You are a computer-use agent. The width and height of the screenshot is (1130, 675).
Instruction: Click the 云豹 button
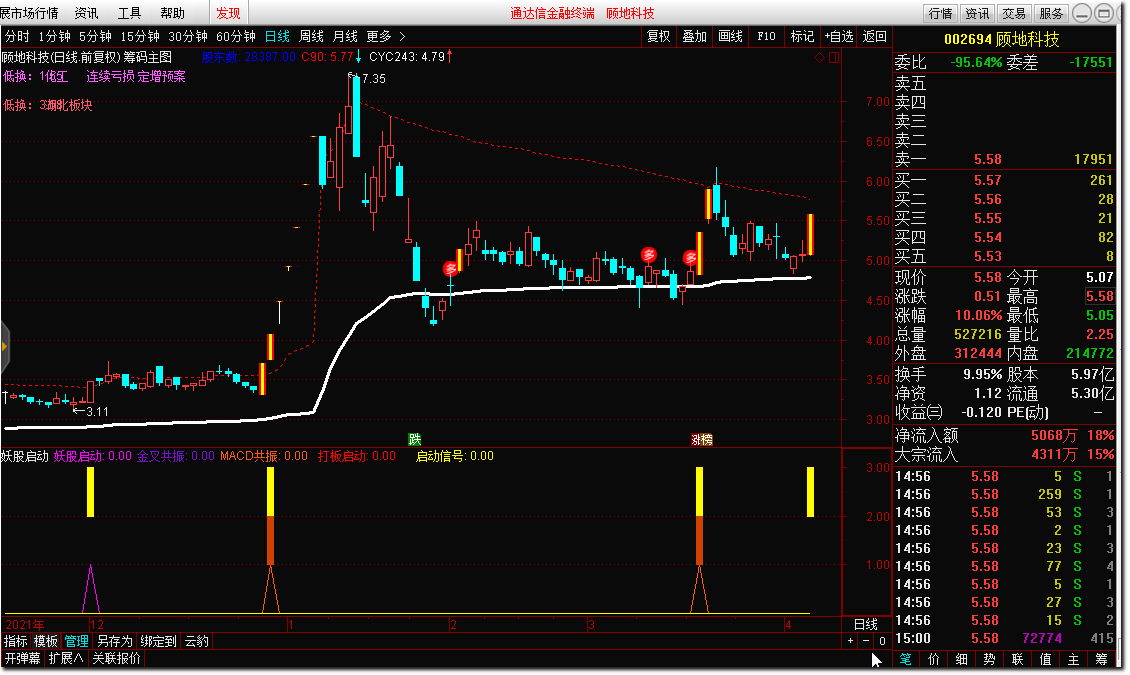coord(196,640)
